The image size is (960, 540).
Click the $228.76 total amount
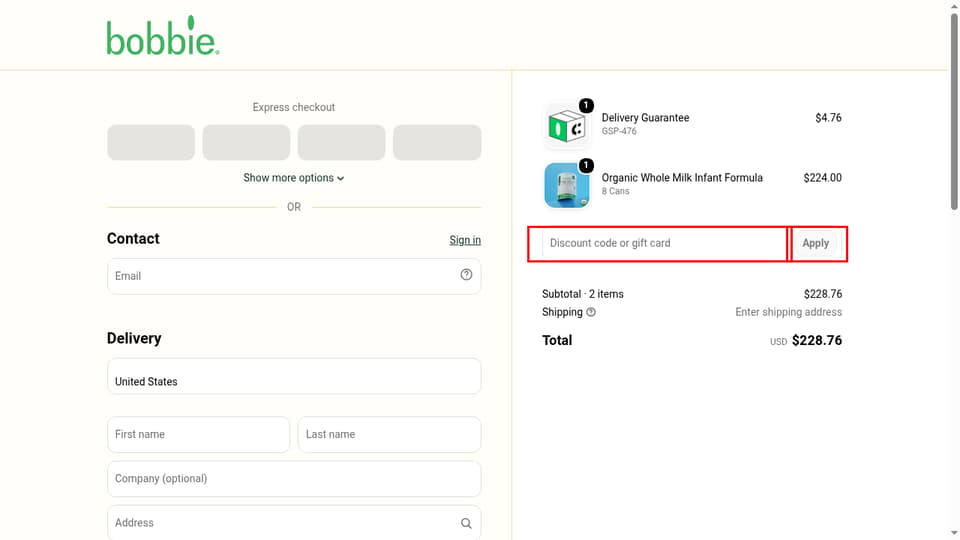[x=817, y=340]
